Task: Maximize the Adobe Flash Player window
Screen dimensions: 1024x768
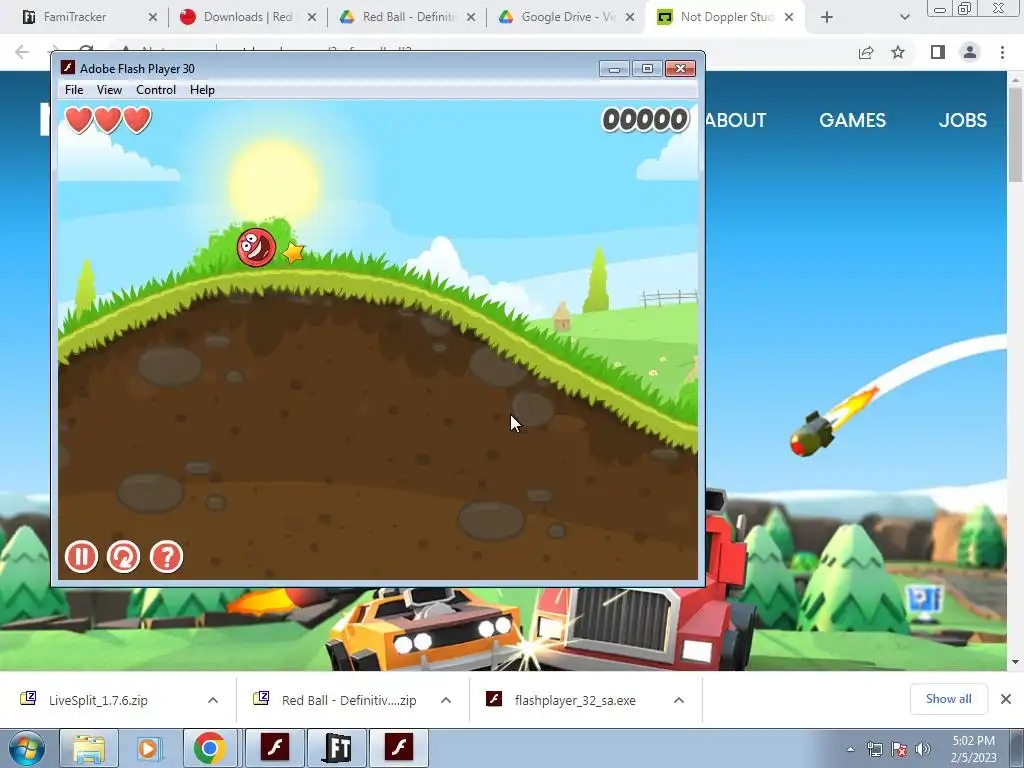Action: click(647, 69)
